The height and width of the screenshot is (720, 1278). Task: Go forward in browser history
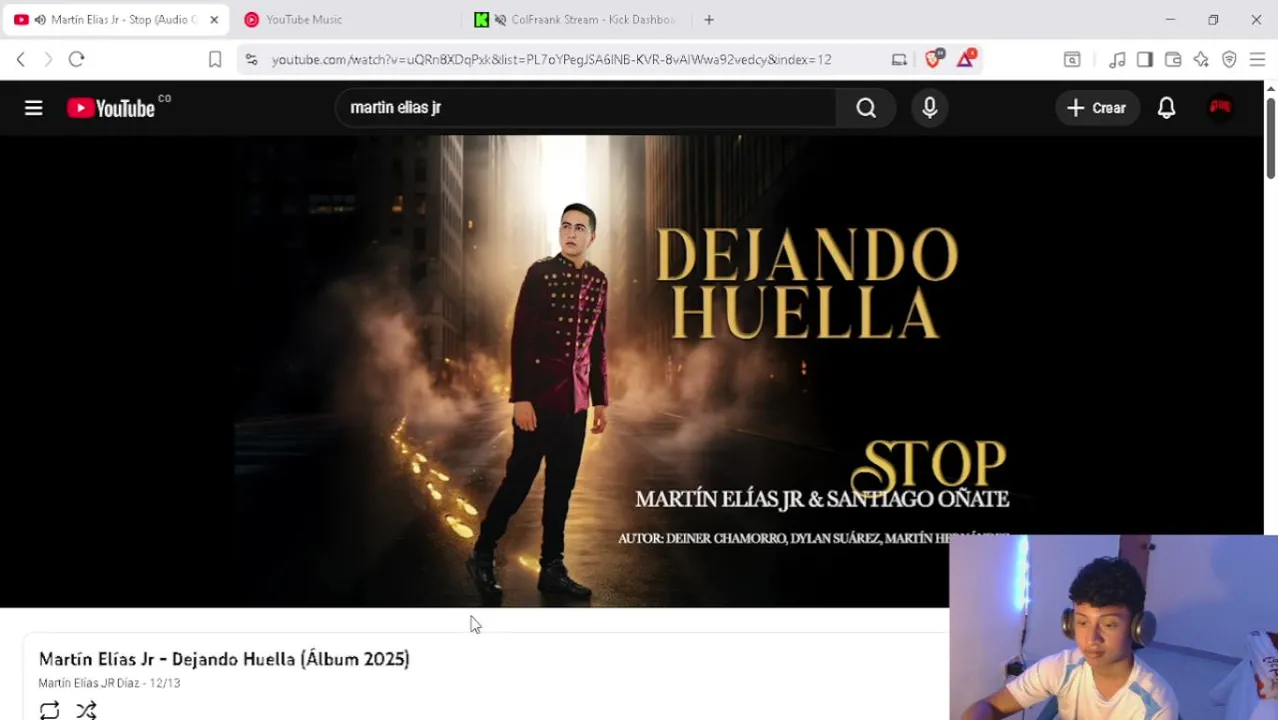click(x=48, y=59)
